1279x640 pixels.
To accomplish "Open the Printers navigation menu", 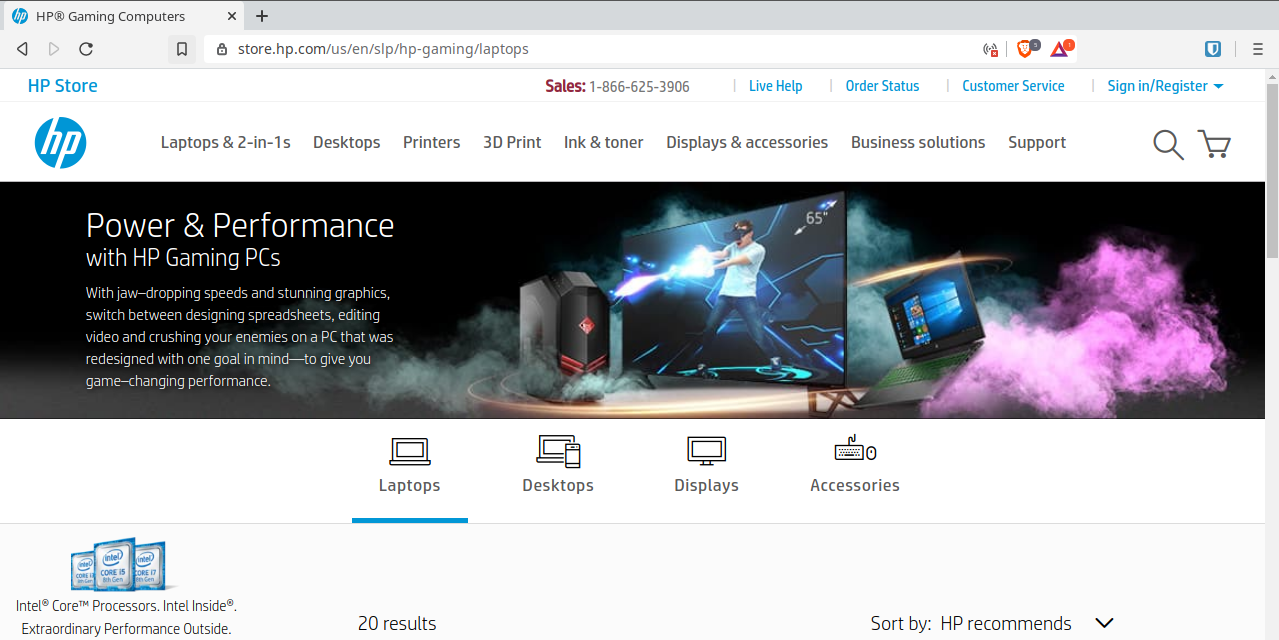I will 432,142.
